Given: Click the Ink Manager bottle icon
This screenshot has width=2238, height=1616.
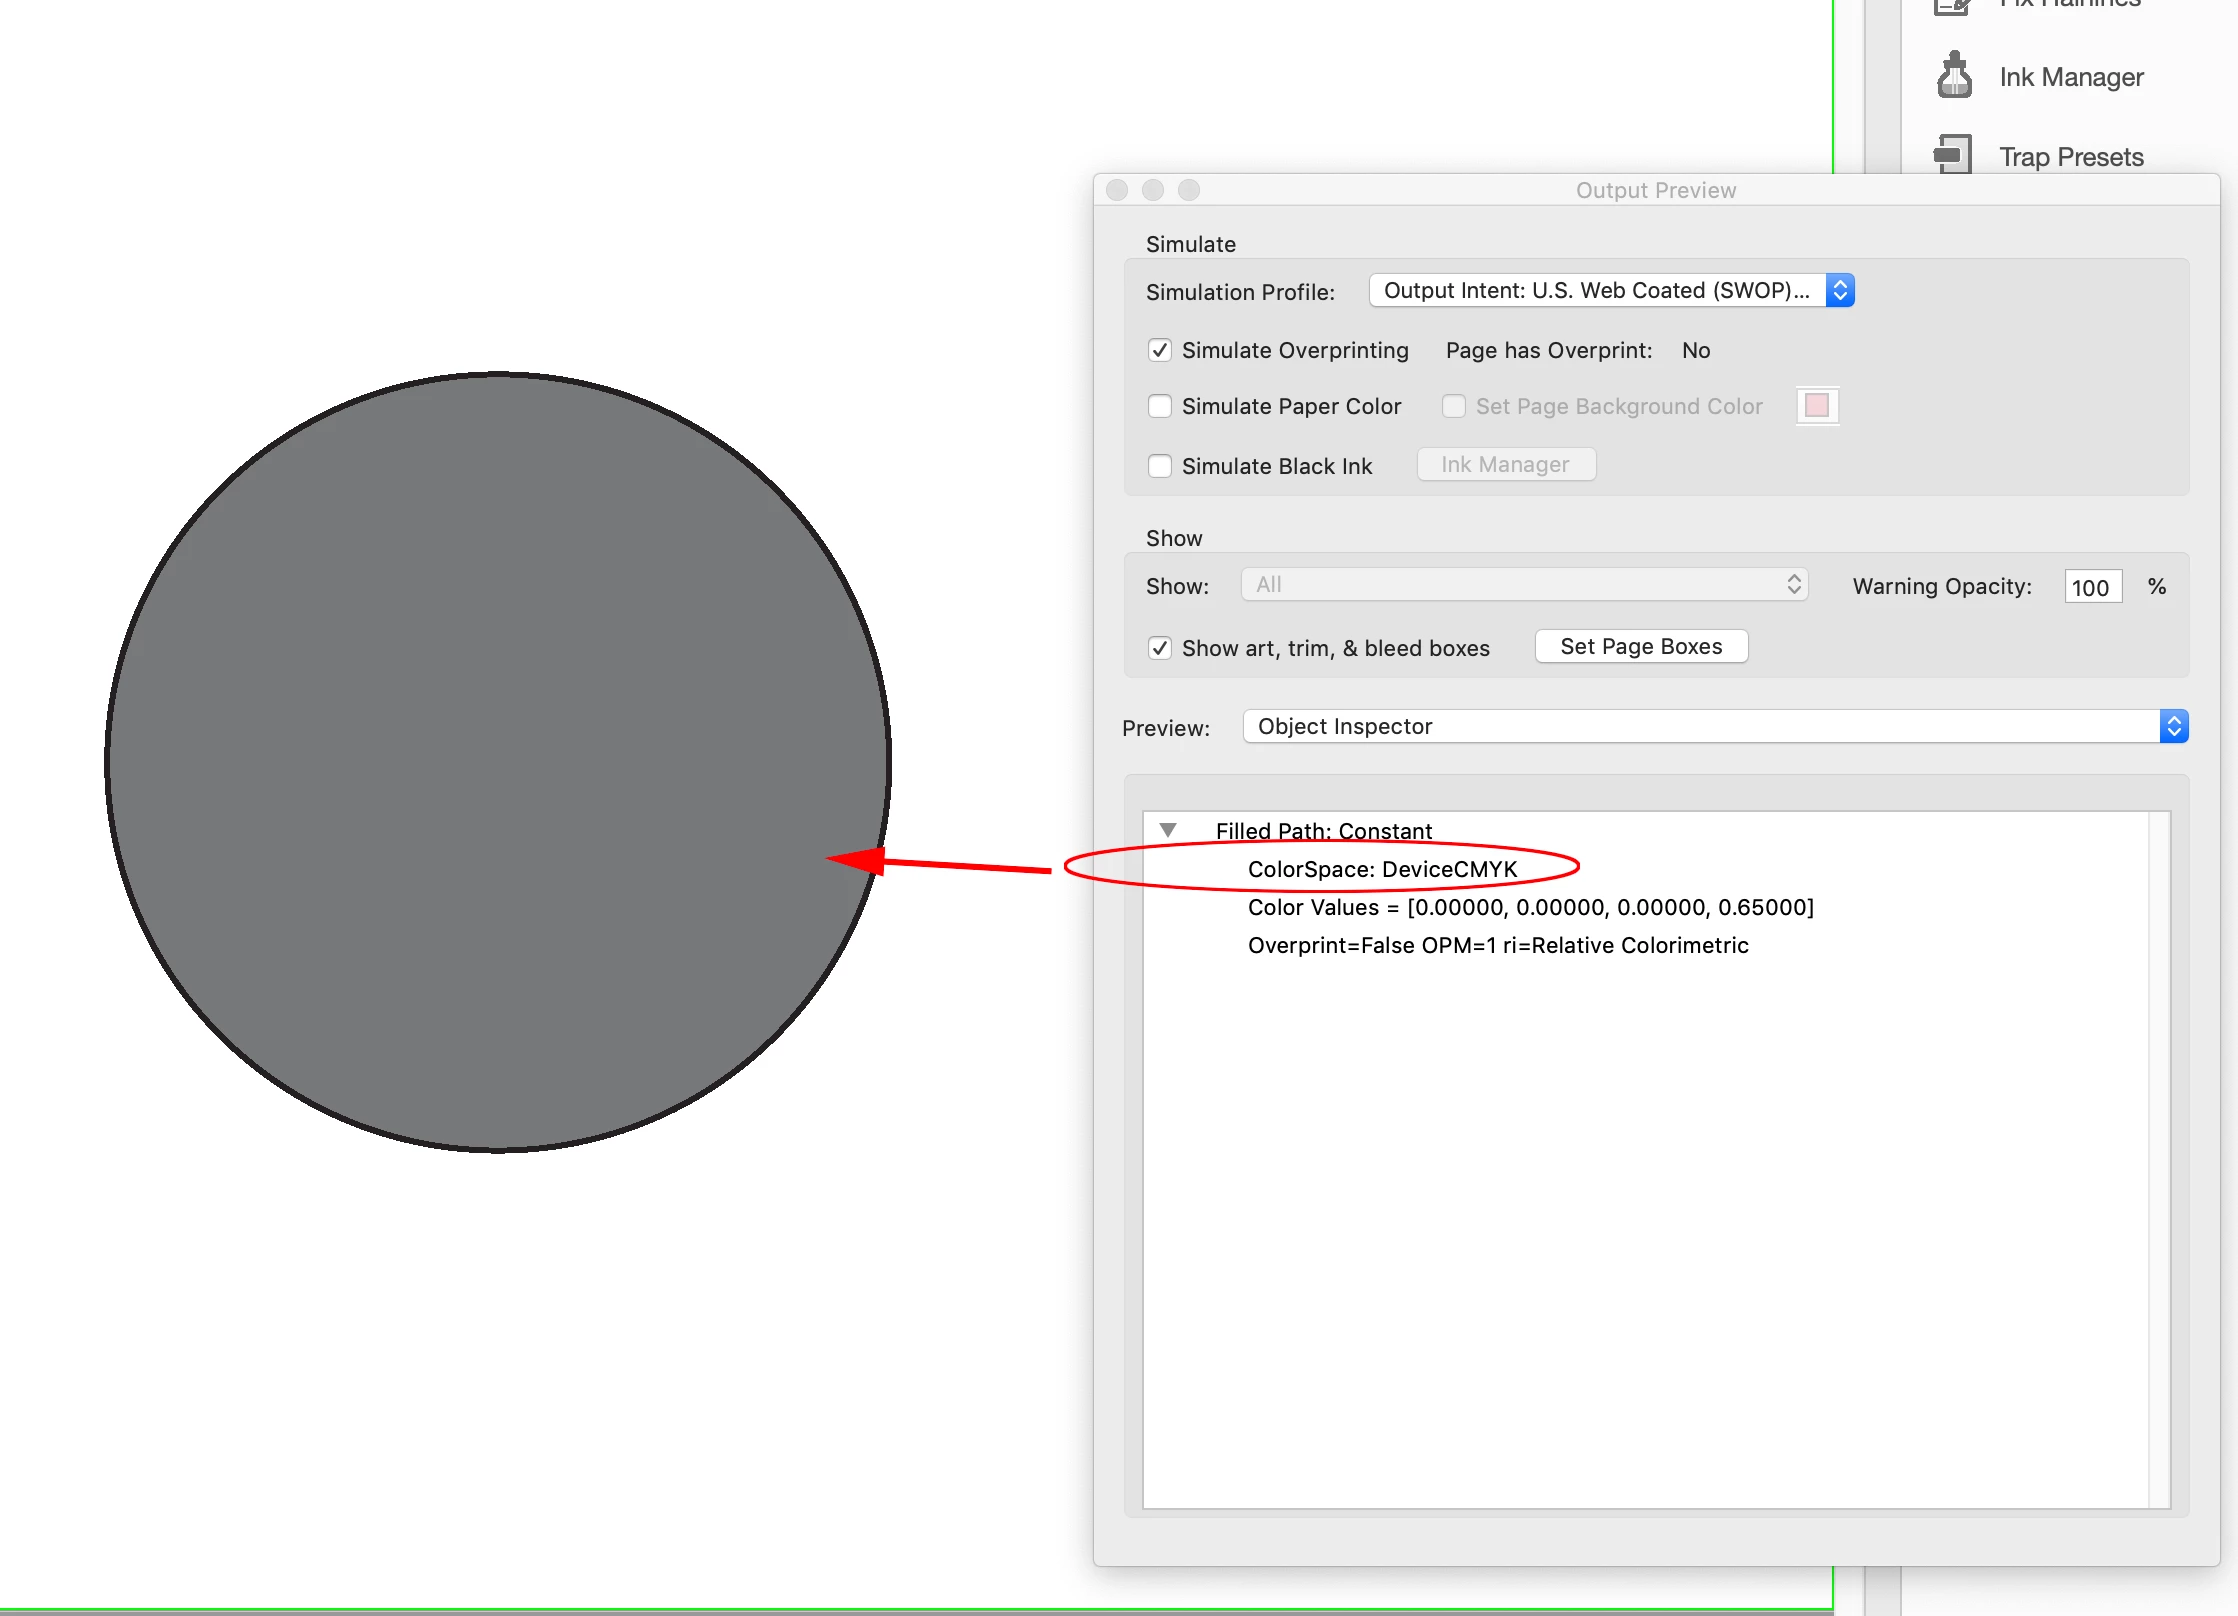Looking at the screenshot, I should (1954, 76).
